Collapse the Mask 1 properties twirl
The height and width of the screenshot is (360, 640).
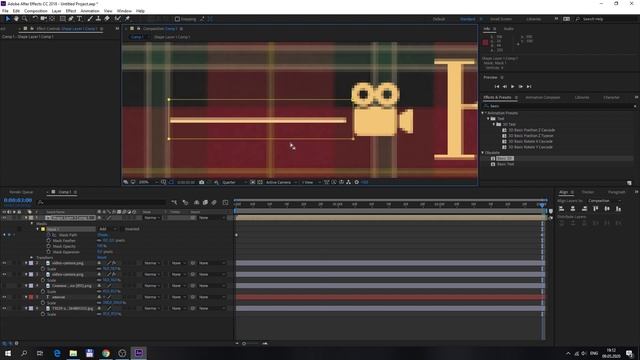38,229
